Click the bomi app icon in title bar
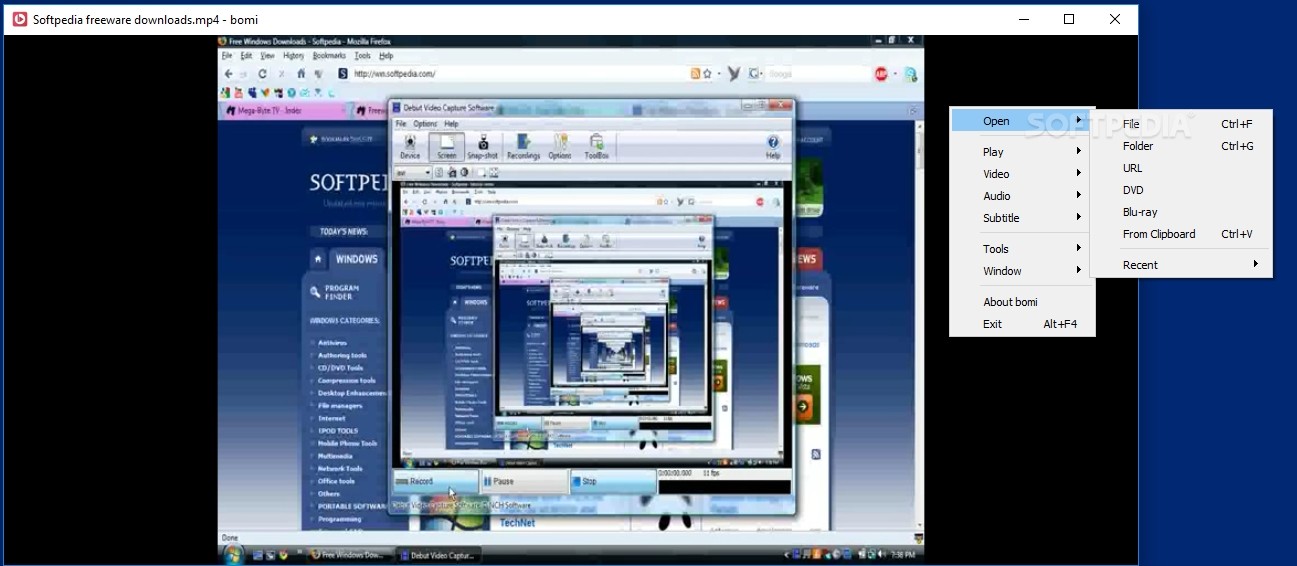Image resolution: width=1297 pixels, height=566 pixels. point(19,19)
